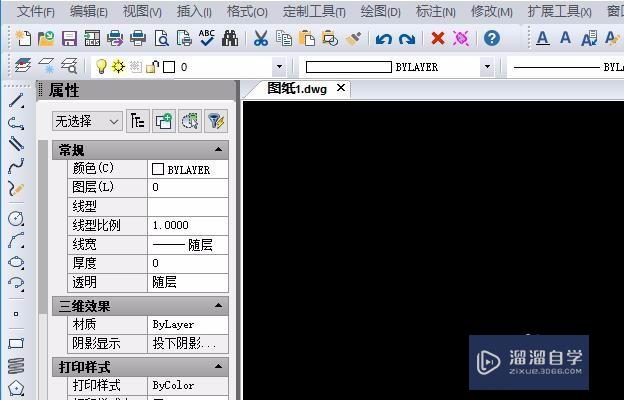This screenshot has height=400, width=624.
Task: Select the Circle drawing tool
Action: point(16,218)
